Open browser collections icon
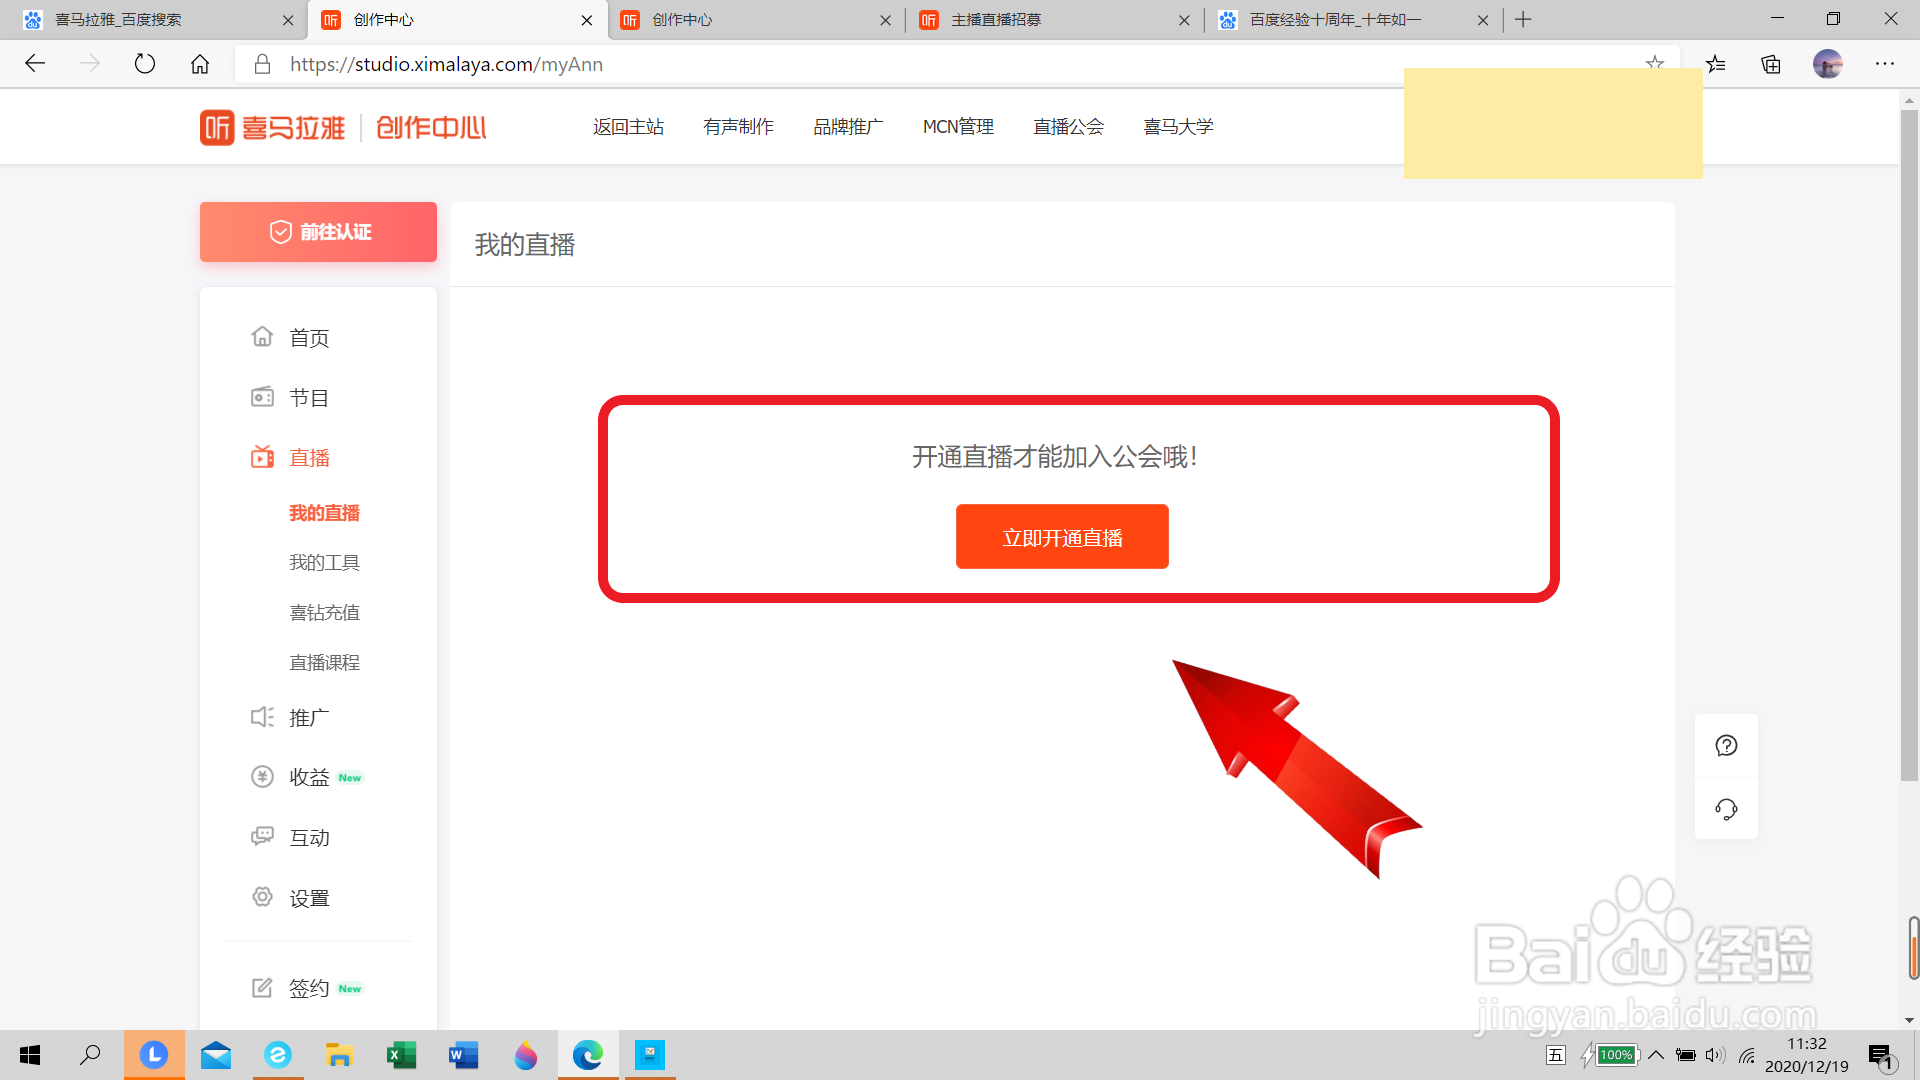Image resolution: width=1920 pixels, height=1080 pixels. pyautogui.click(x=1771, y=64)
